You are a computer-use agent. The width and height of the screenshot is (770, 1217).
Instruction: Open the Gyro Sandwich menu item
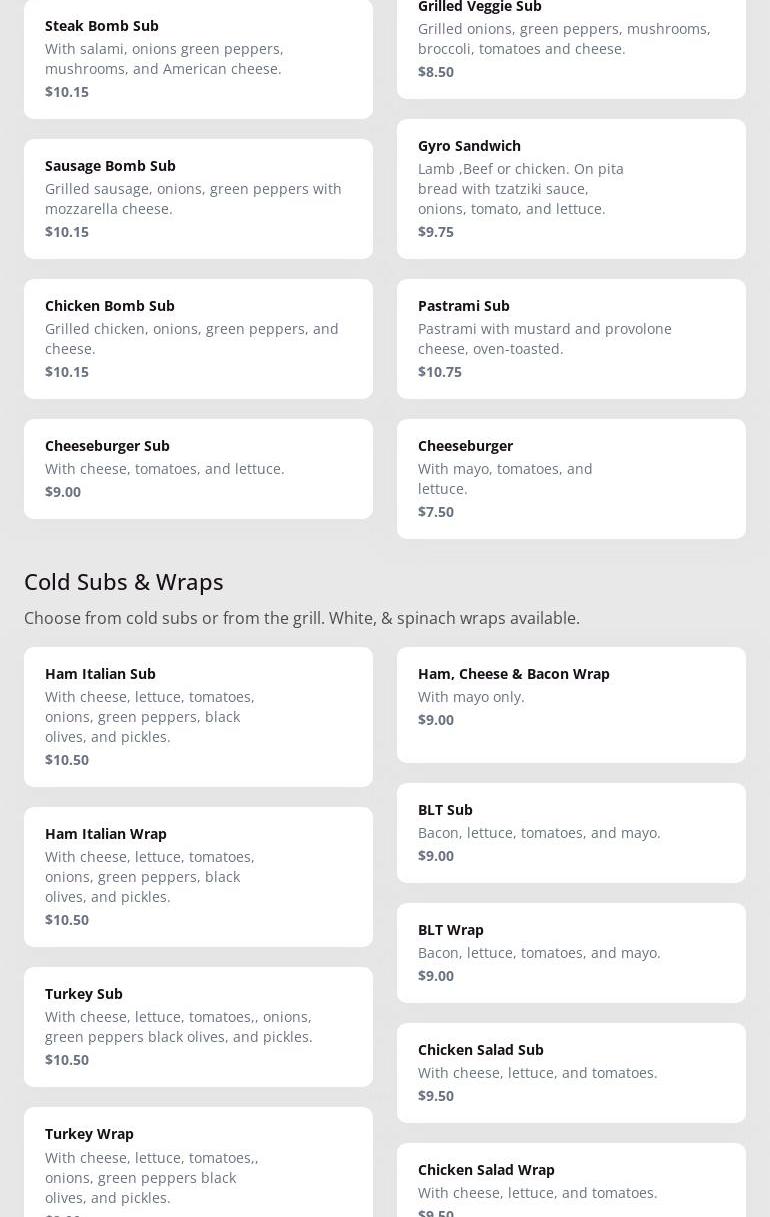click(x=571, y=189)
